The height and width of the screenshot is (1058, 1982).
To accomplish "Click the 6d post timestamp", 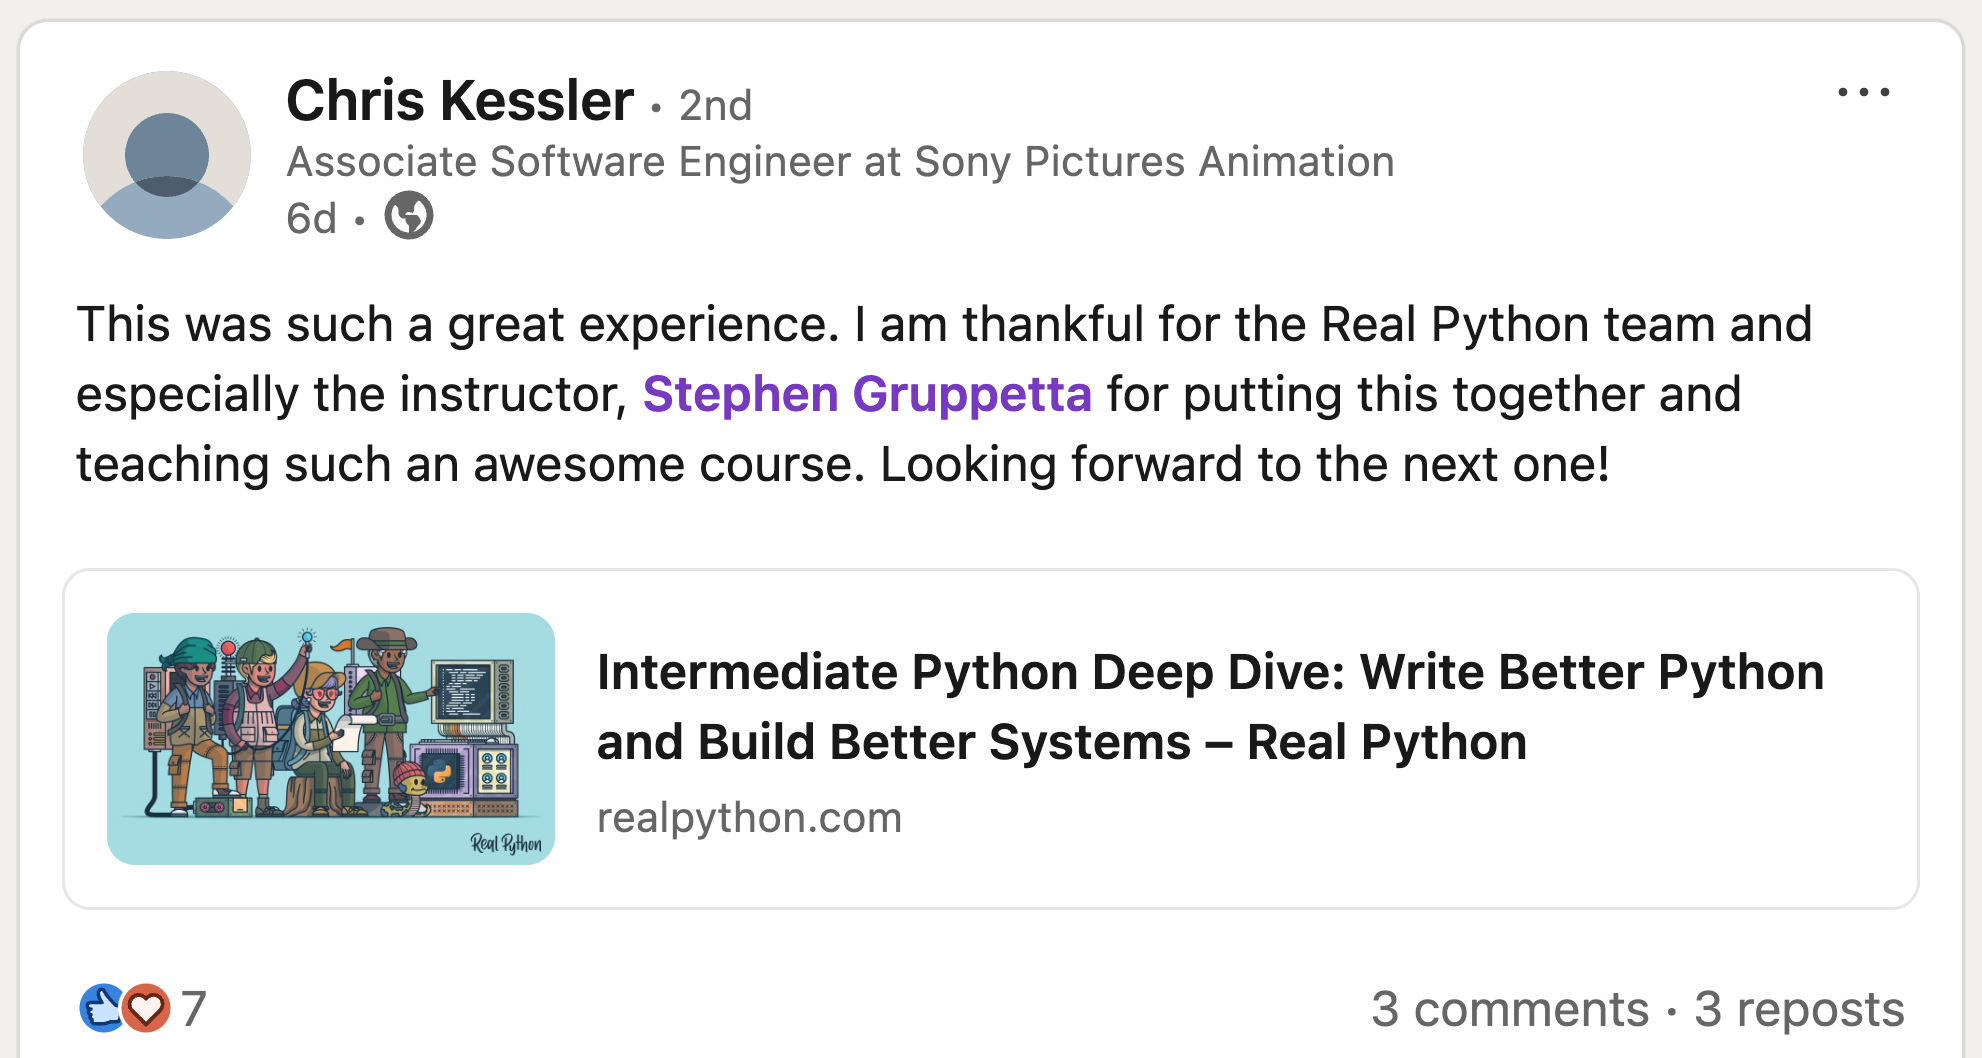I will [311, 218].
